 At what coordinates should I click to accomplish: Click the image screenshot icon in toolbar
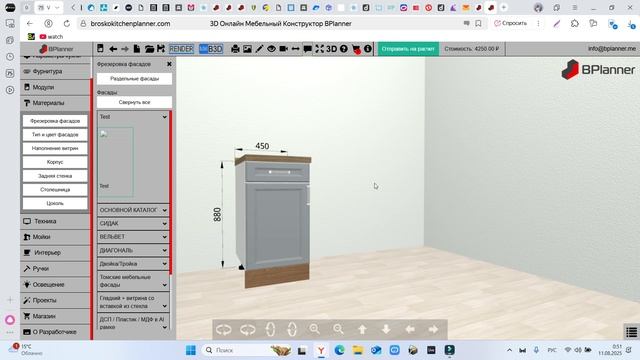click(x=247, y=49)
